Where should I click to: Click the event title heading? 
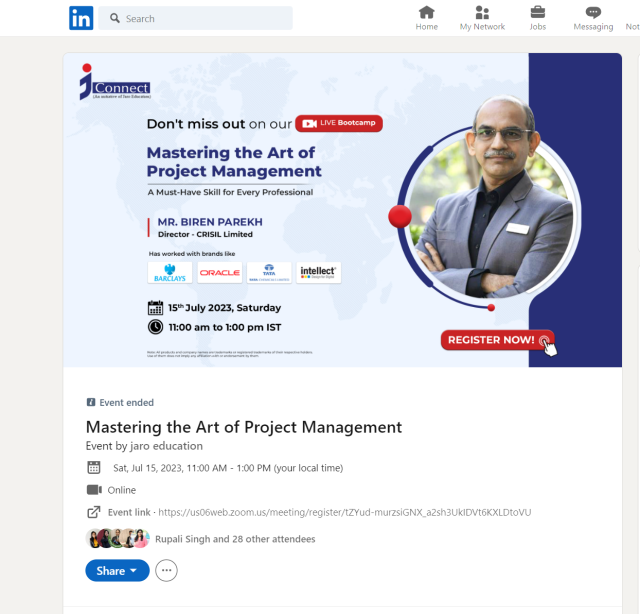(x=244, y=427)
